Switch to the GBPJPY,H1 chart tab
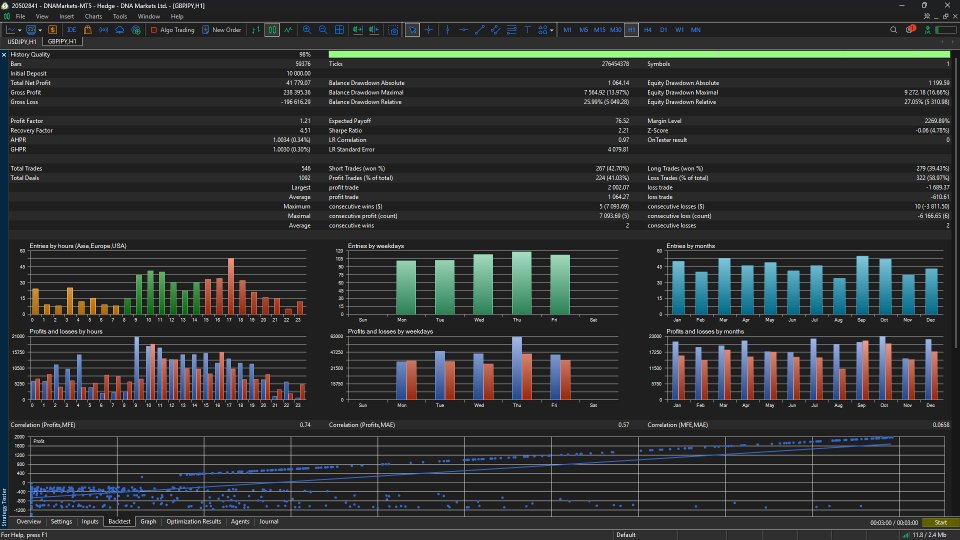Viewport: 960px width, 540px height. click(62, 42)
